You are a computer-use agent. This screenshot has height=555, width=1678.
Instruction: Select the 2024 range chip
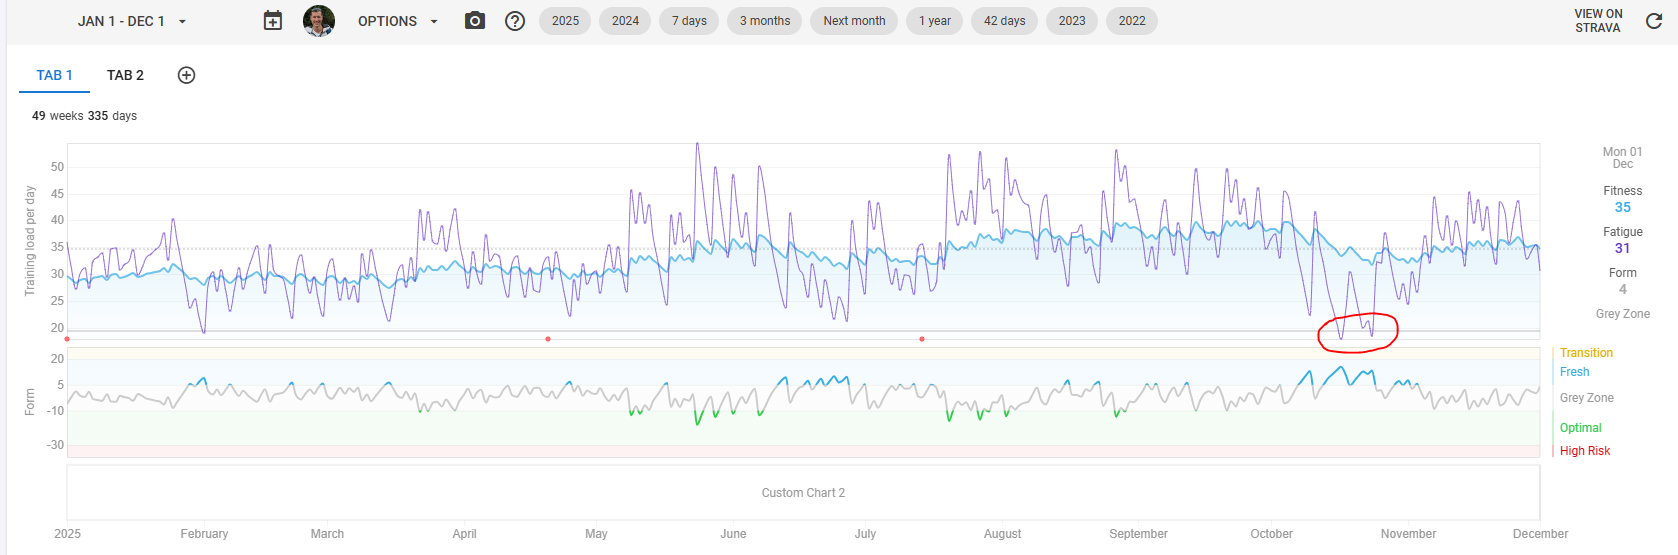click(x=625, y=21)
